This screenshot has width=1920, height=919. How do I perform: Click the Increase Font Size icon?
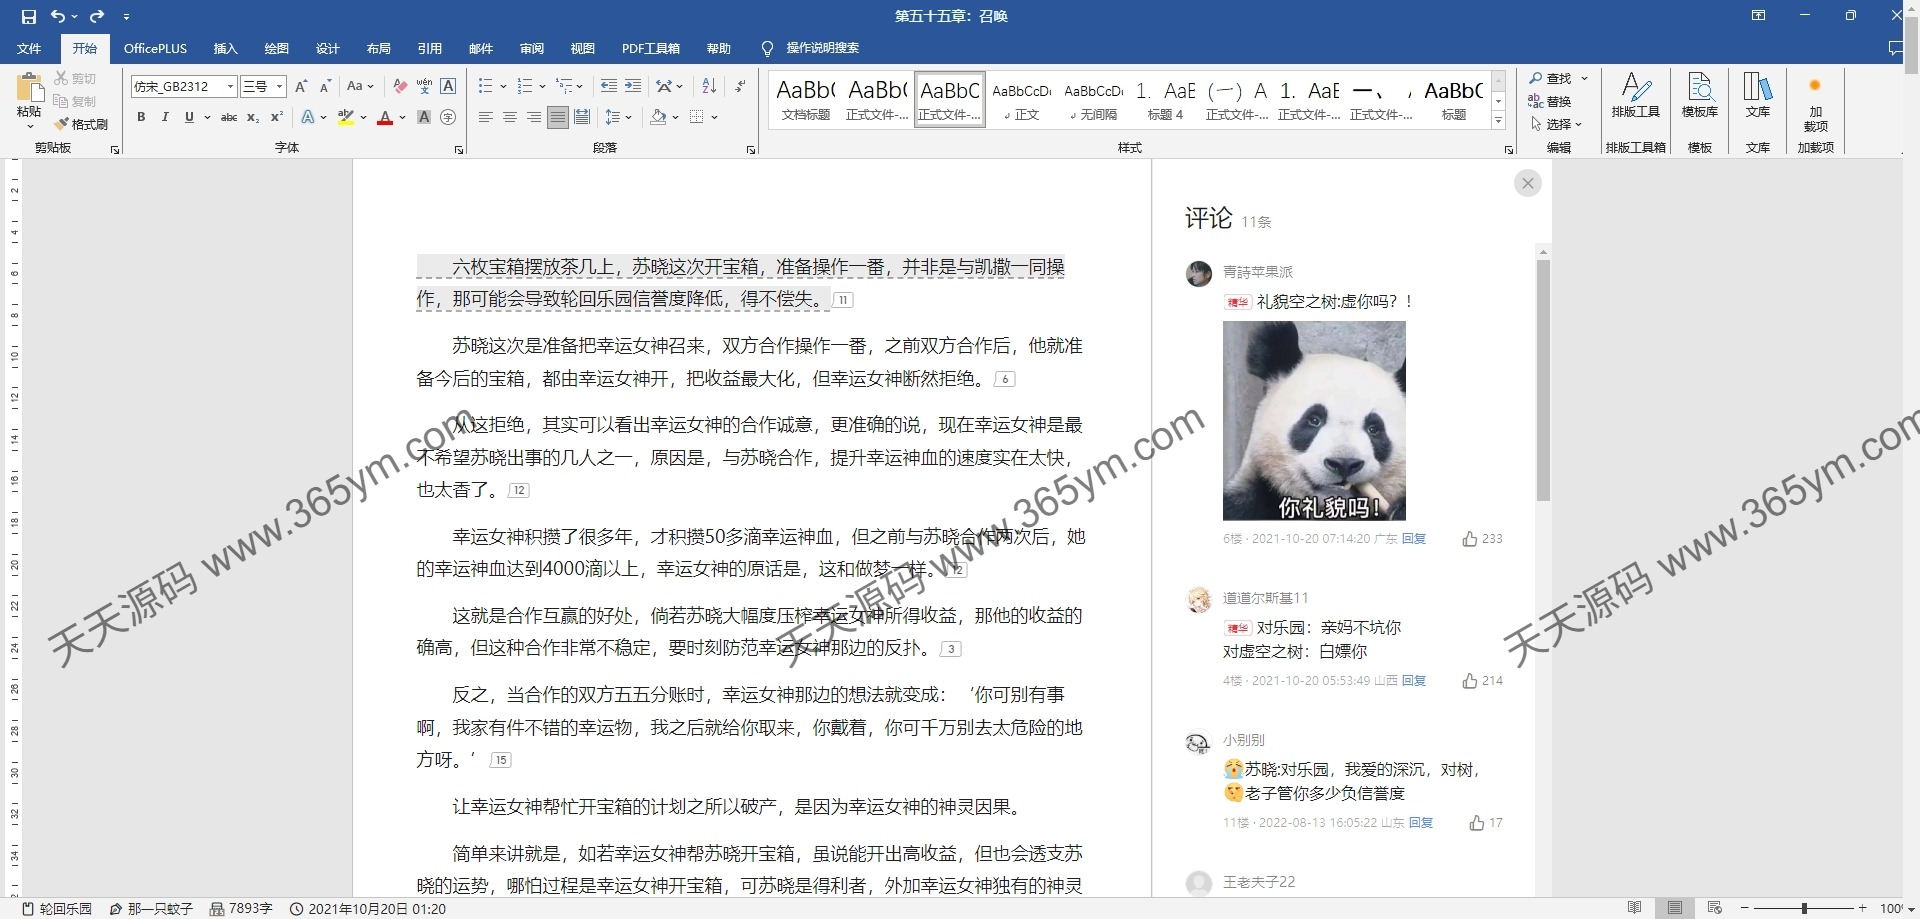pyautogui.click(x=301, y=86)
